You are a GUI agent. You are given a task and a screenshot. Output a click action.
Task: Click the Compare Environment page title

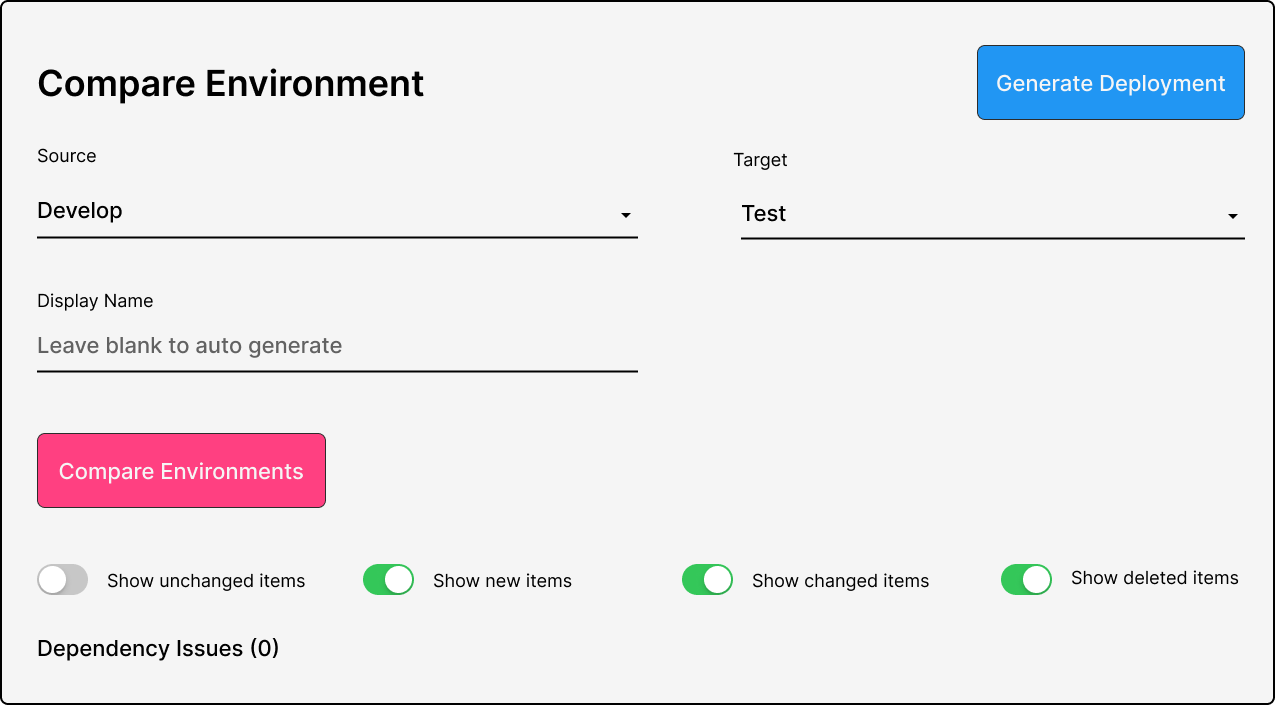pos(231,83)
